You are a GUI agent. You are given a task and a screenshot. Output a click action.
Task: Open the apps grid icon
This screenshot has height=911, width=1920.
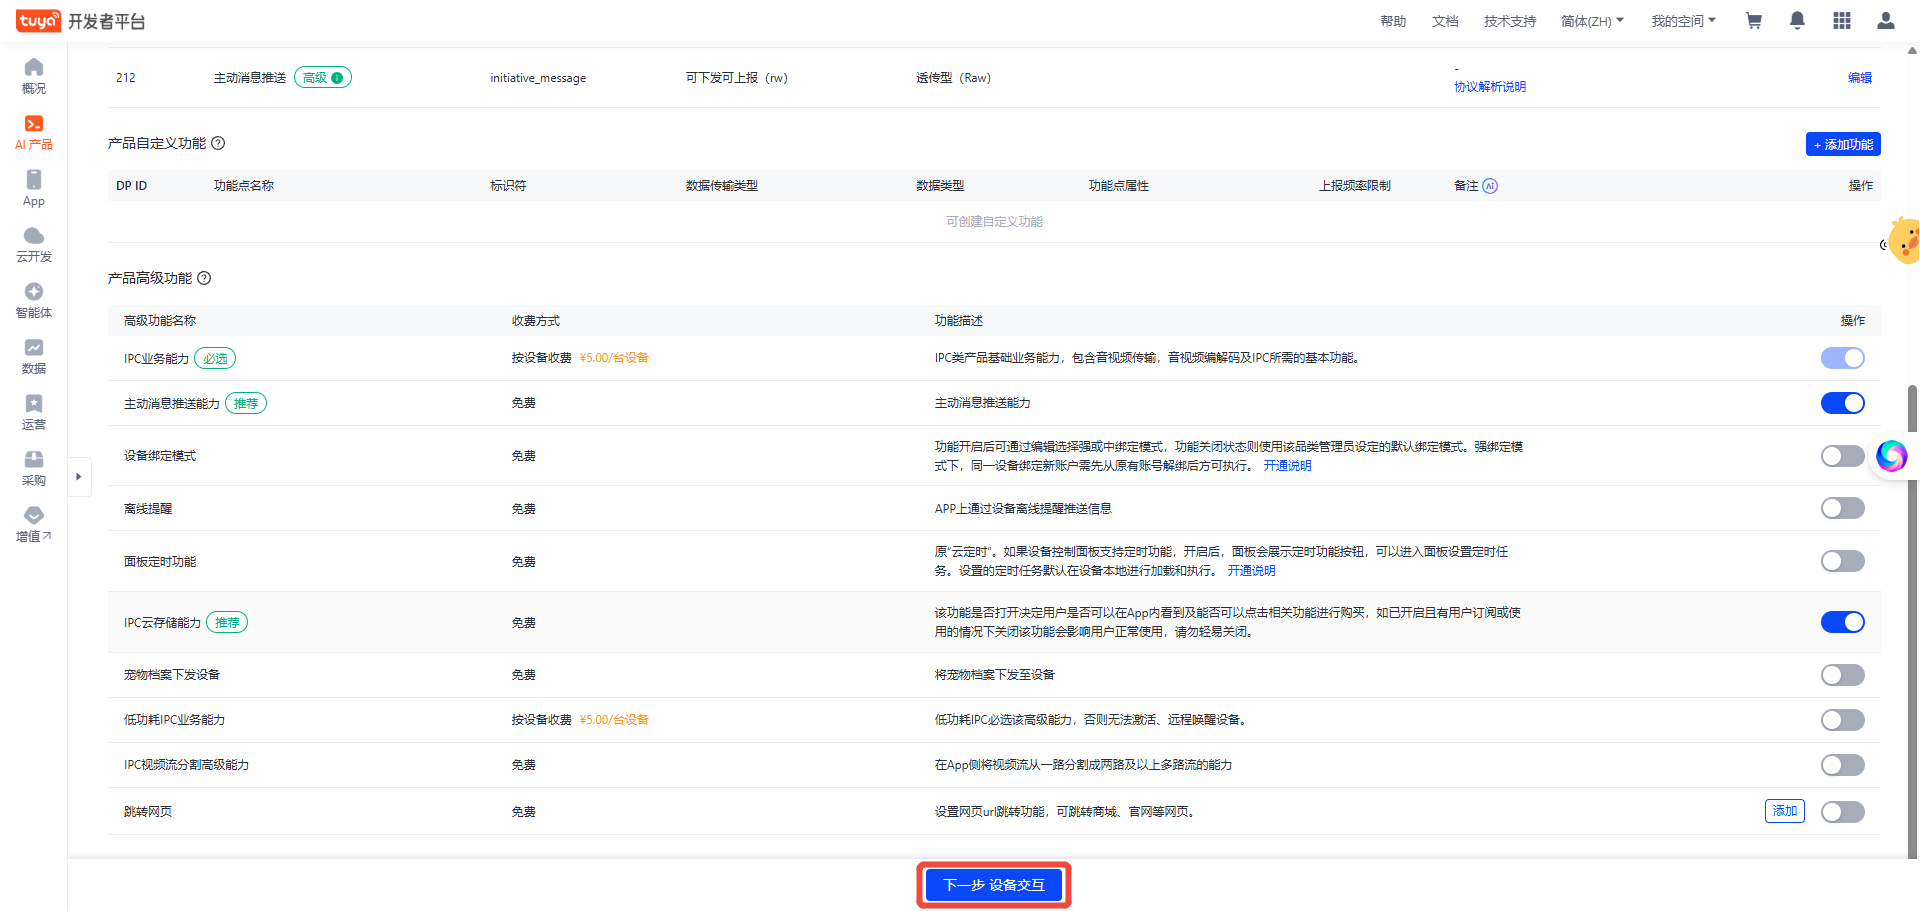(1841, 21)
